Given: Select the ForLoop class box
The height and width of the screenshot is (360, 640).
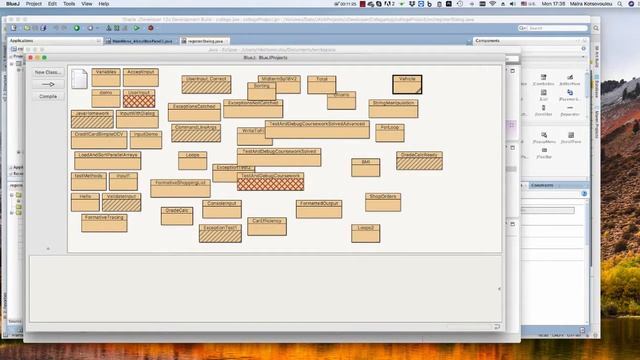Looking at the screenshot, I should tap(390, 133).
